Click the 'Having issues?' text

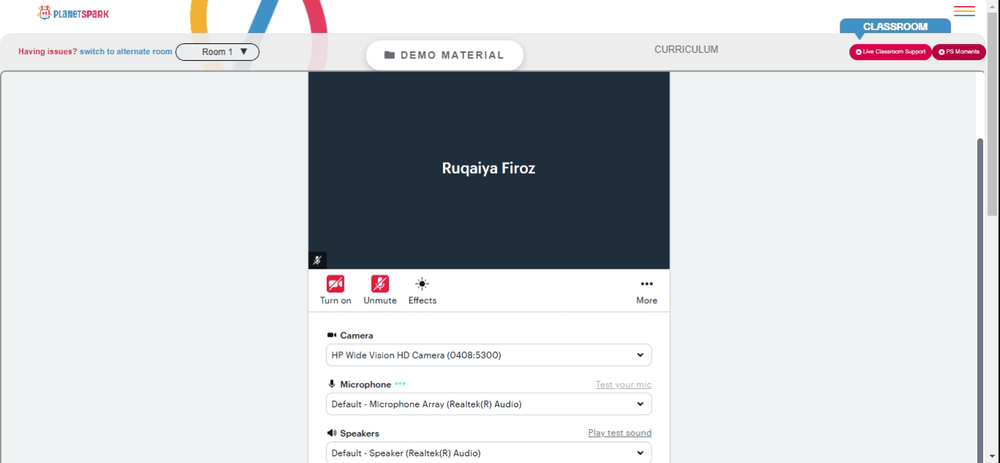pos(48,52)
